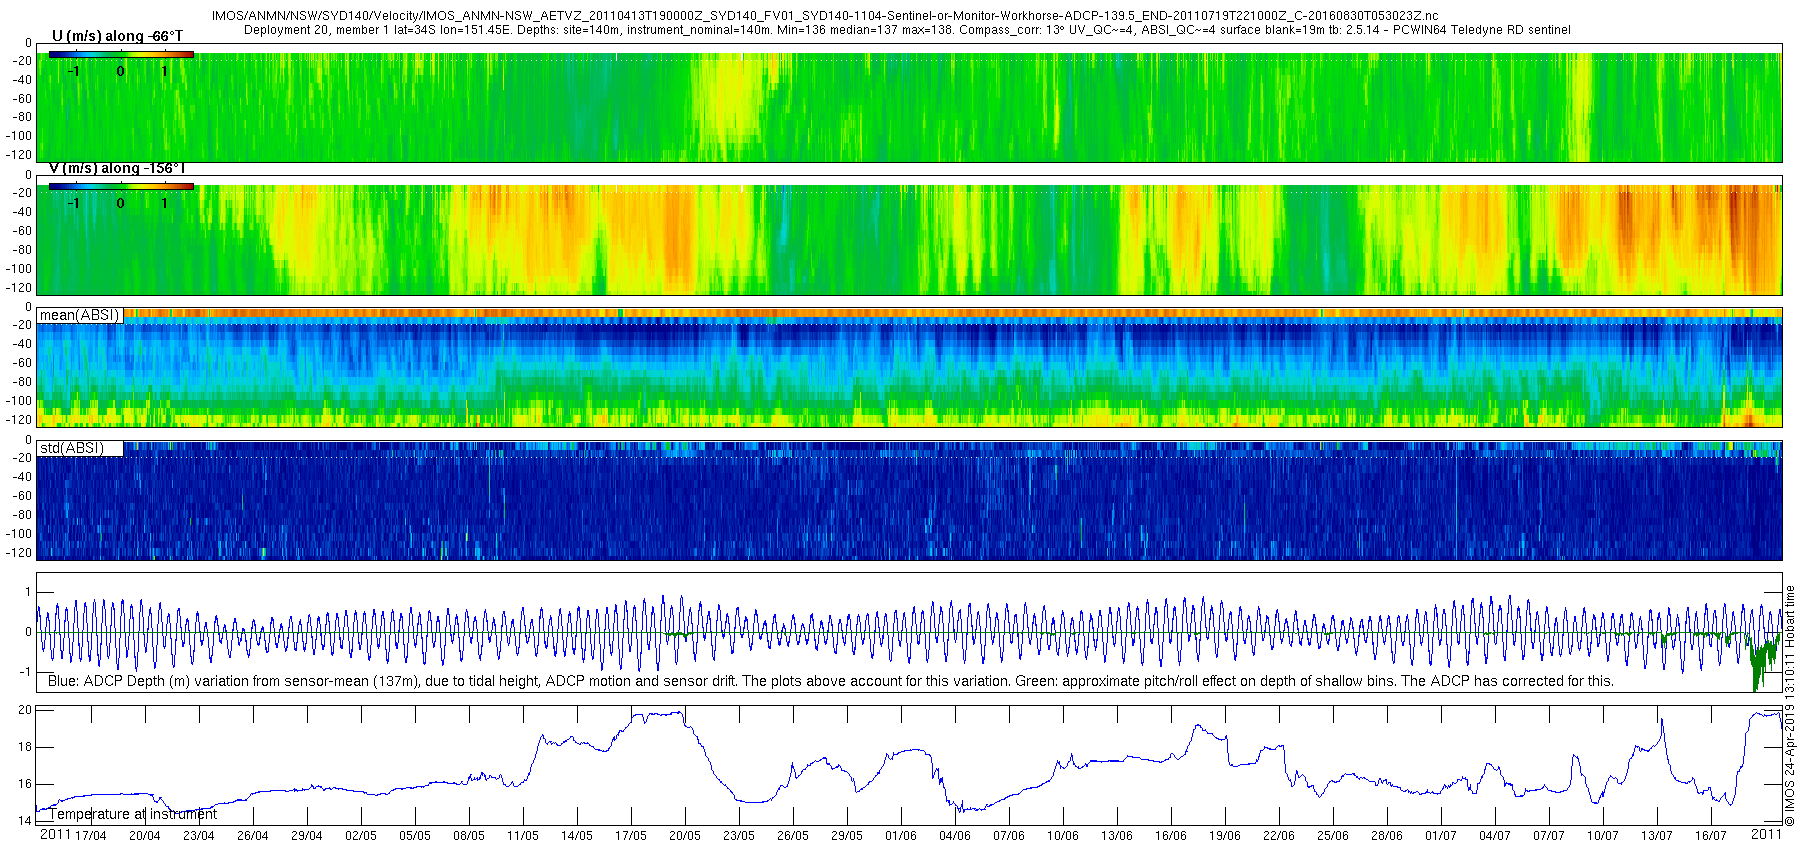
Task: Click the 'Temperature at instrument' label
Action: coord(133,814)
